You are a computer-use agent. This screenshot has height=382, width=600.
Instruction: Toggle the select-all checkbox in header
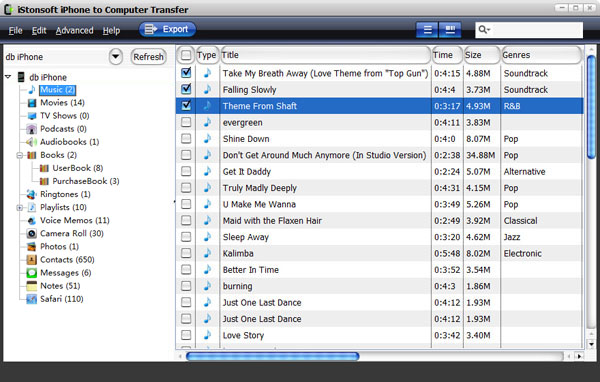(186, 55)
